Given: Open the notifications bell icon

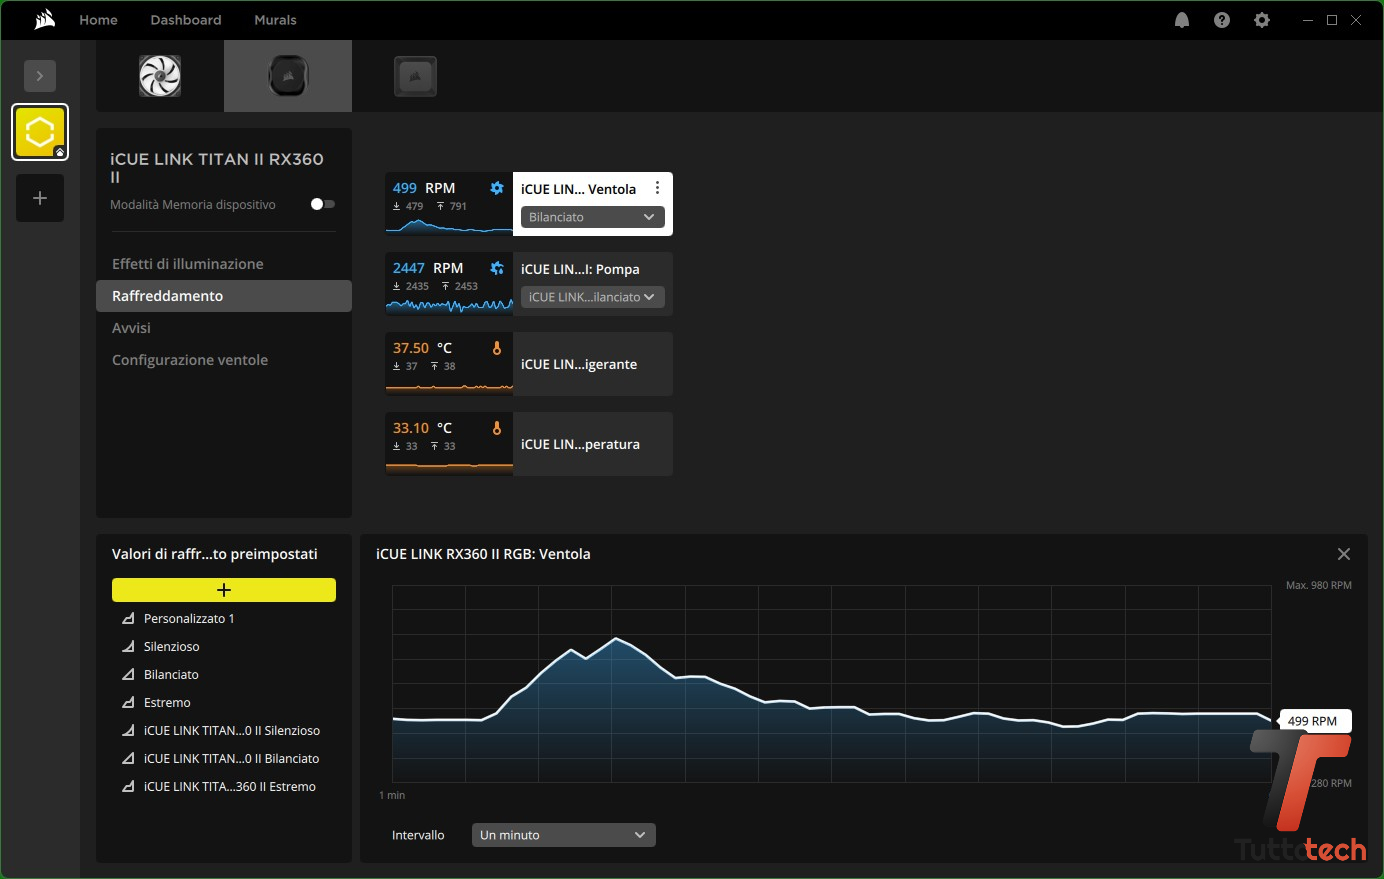Looking at the screenshot, I should (1182, 20).
